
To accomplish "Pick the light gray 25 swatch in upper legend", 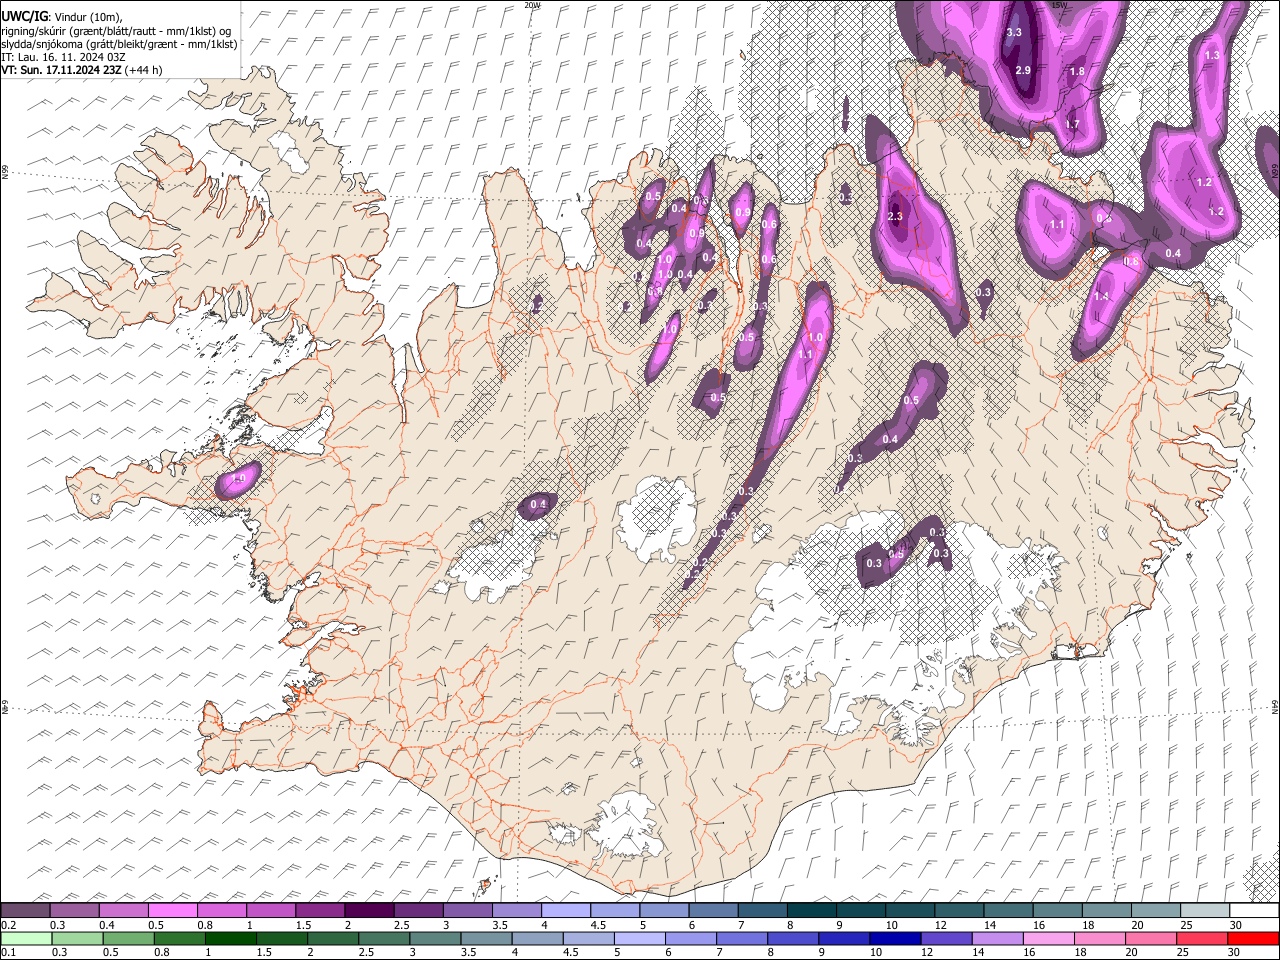I will pos(1205,910).
